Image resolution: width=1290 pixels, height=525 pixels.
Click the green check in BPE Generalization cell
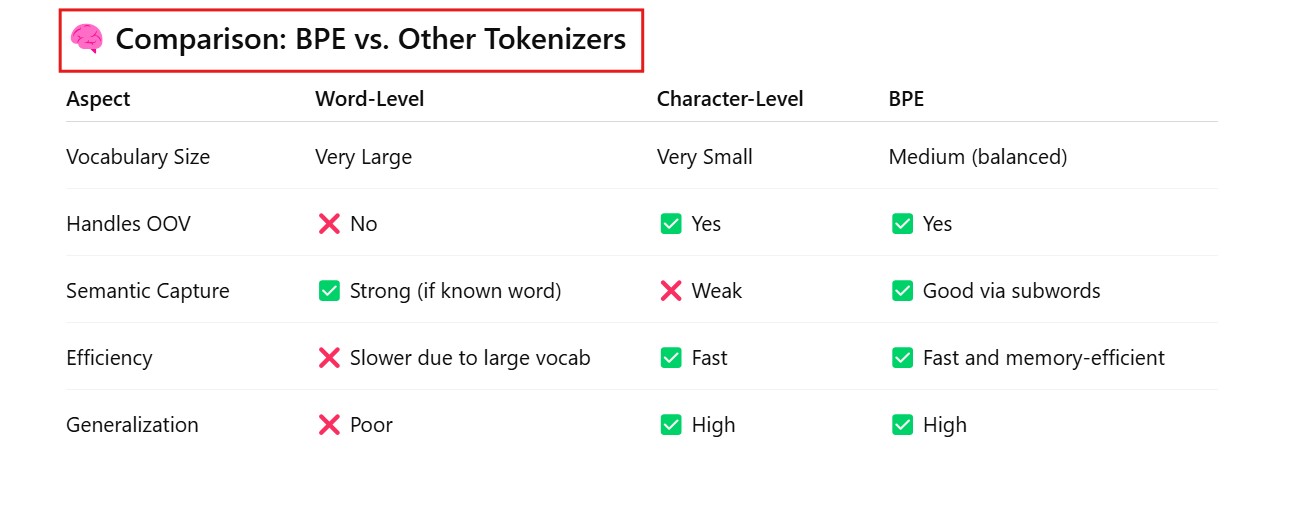pyautogui.click(x=902, y=425)
